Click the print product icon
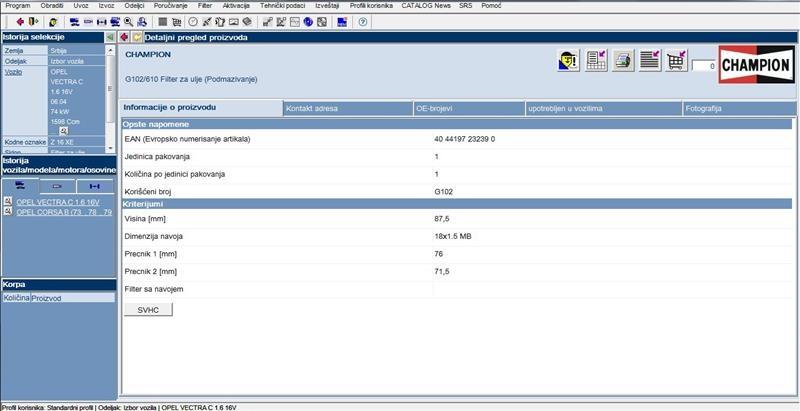800x411 pixels. 623,61
